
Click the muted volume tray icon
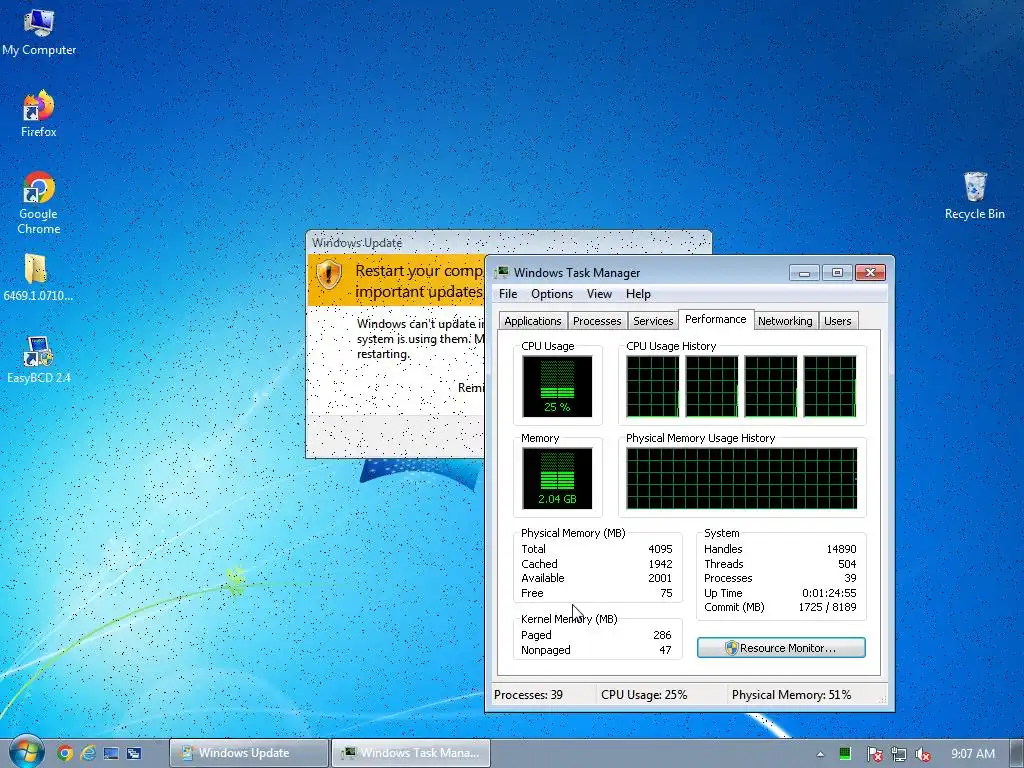[923, 754]
